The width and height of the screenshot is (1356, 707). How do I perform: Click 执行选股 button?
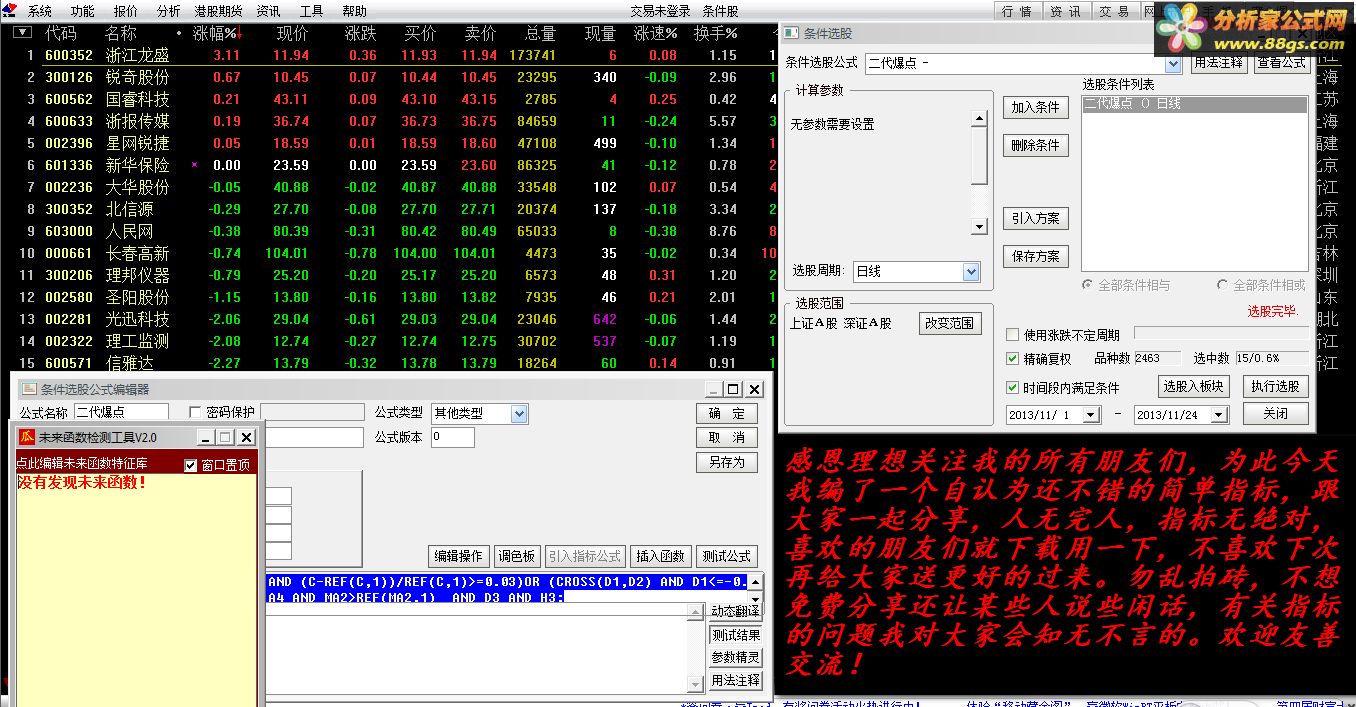tap(1275, 387)
